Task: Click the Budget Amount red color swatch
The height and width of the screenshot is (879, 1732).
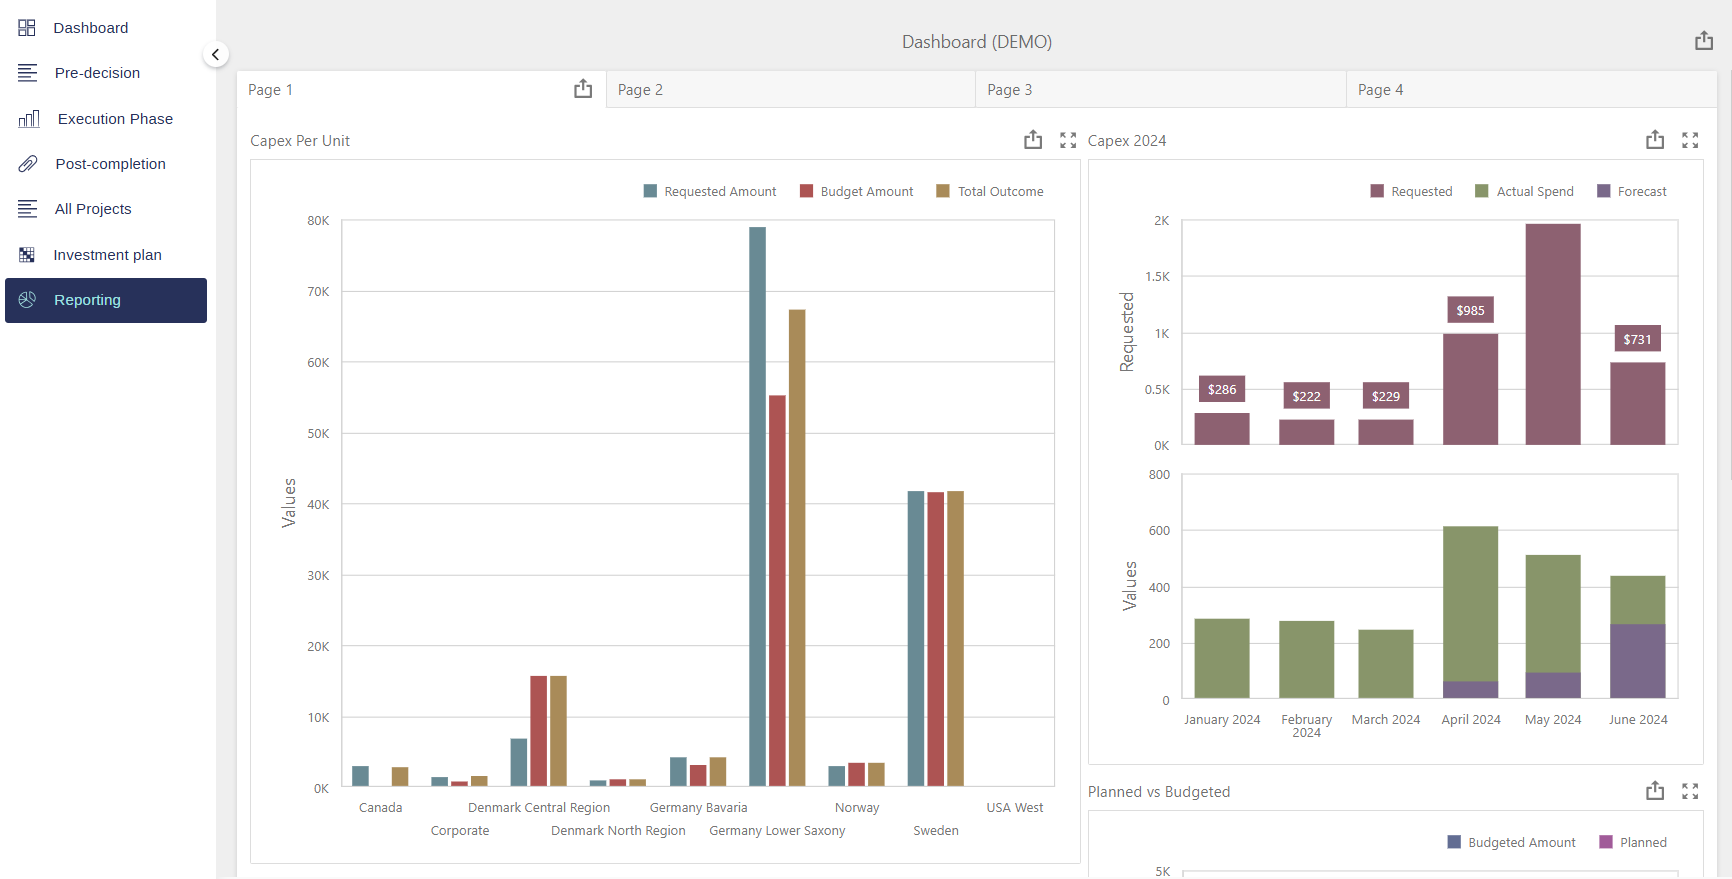Action: tap(806, 191)
